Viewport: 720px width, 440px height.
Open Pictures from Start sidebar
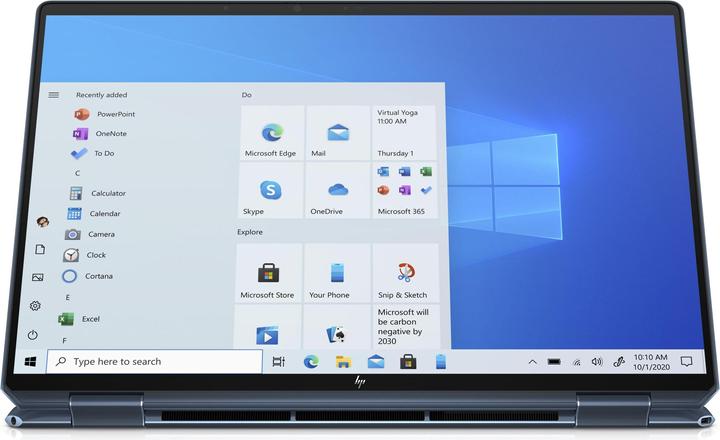pyautogui.click(x=38, y=277)
